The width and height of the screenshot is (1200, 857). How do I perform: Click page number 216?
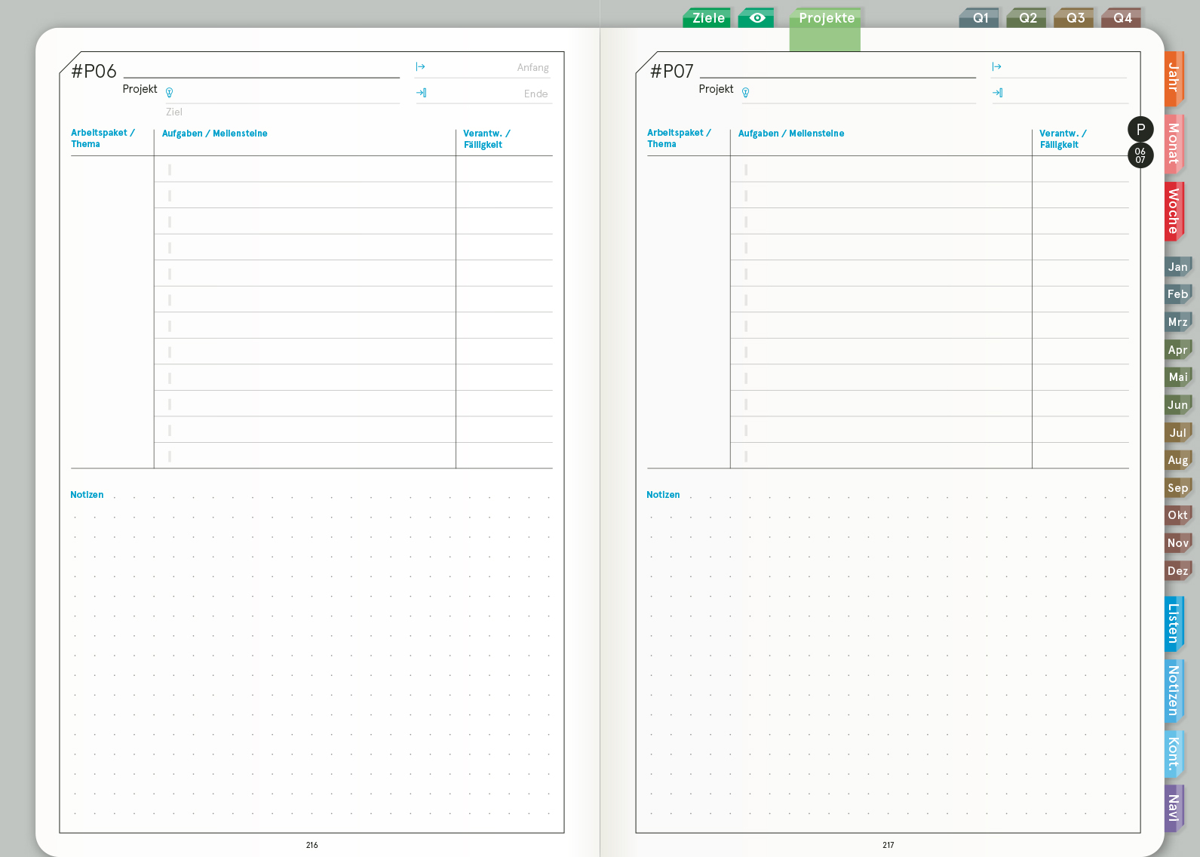[x=312, y=845]
